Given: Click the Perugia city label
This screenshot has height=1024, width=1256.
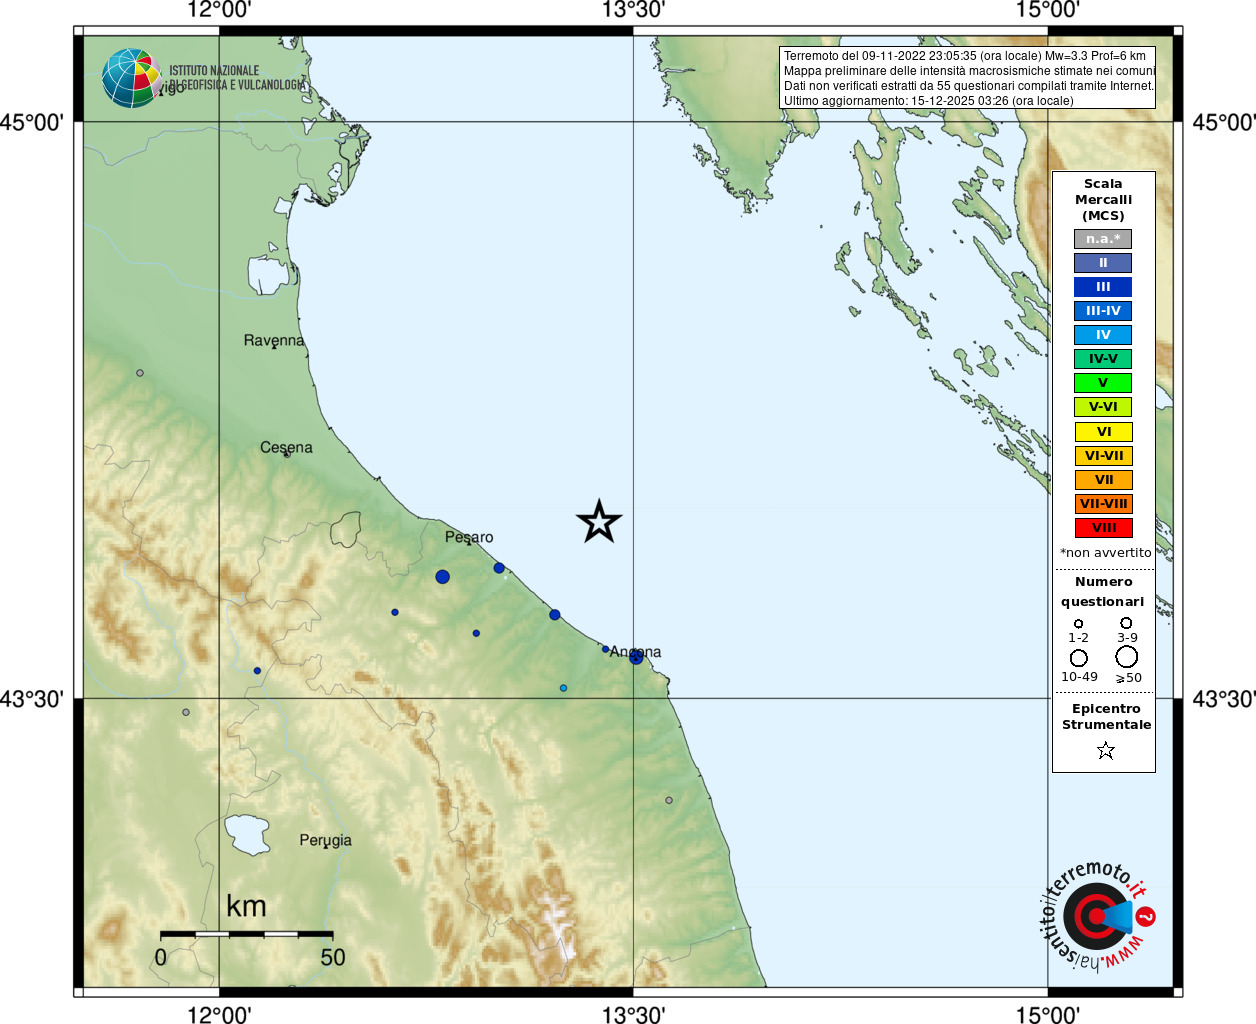Looking at the screenshot, I should [326, 840].
